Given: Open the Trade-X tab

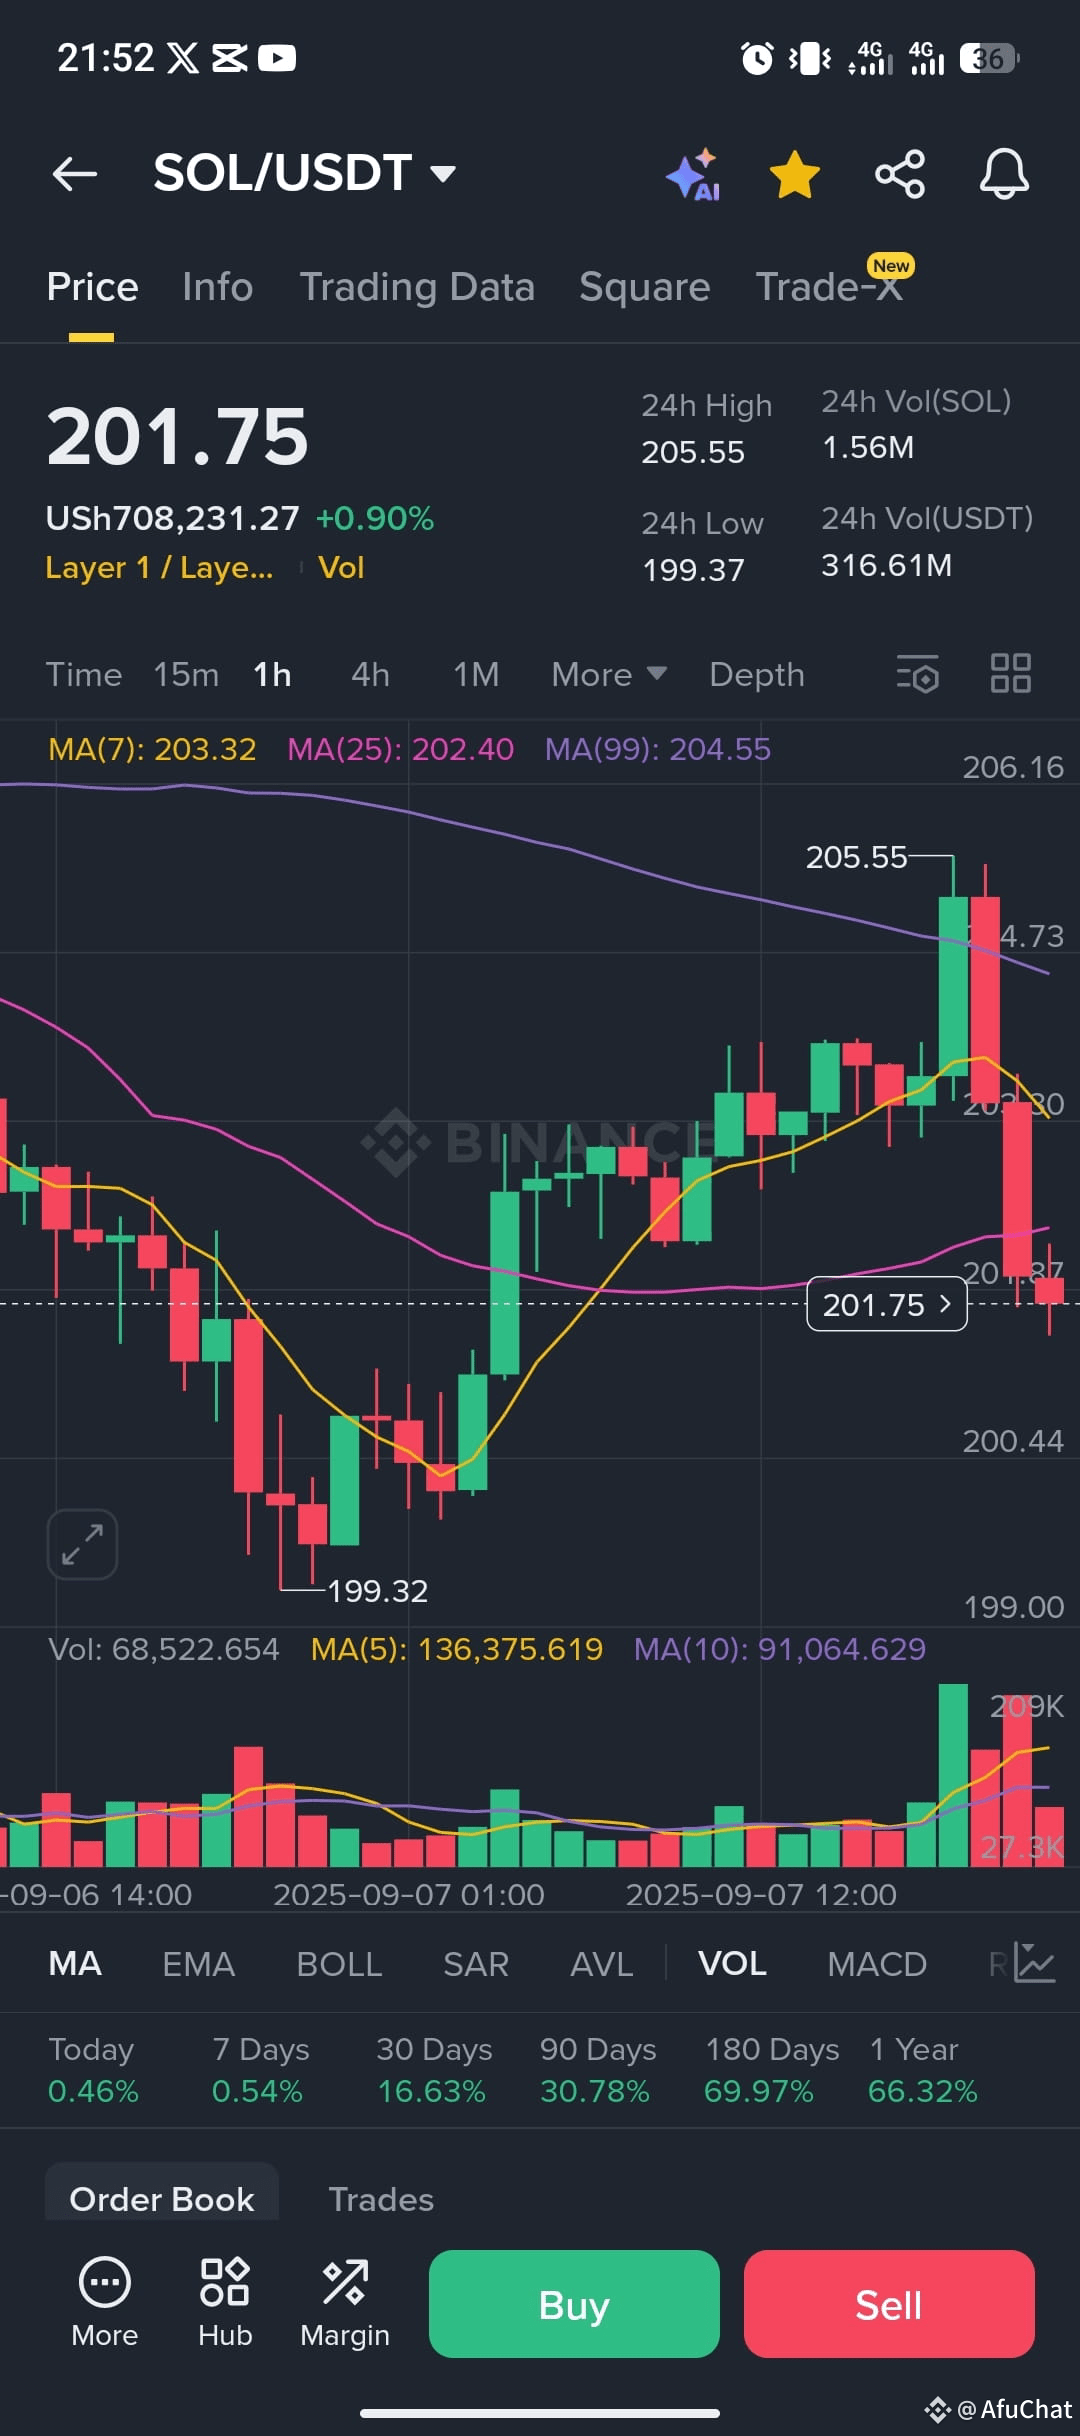Looking at the screenshot, I should [x=829, y=287].
